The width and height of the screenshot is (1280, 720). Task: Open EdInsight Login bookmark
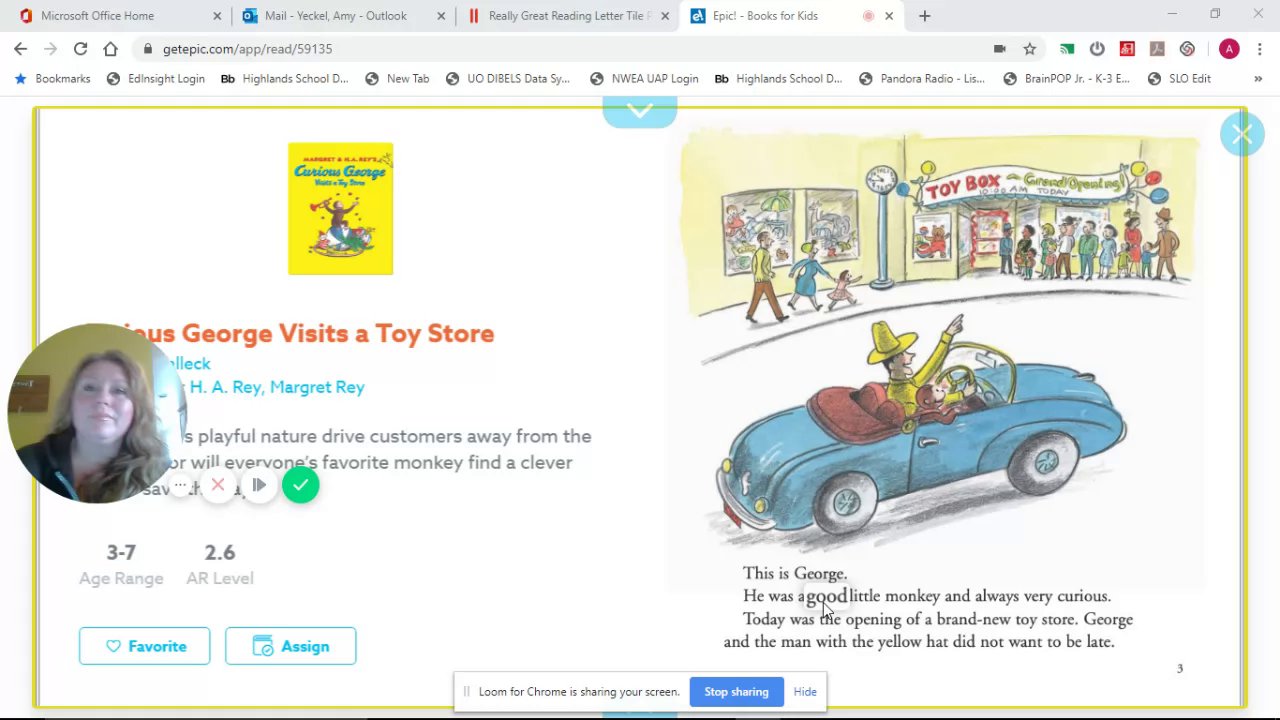155,78
